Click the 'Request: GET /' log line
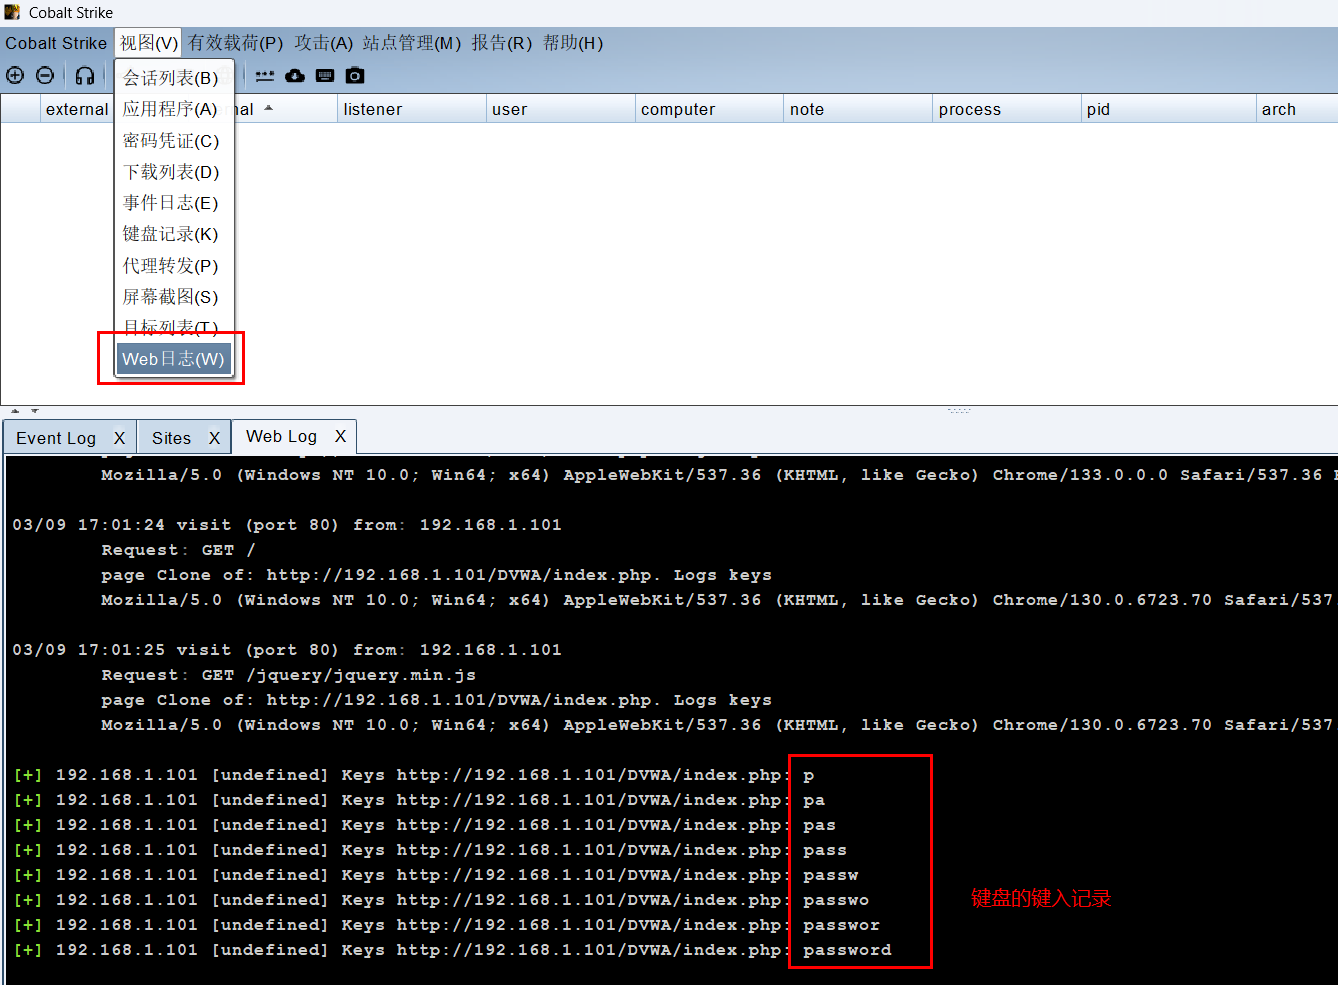The height and width of the screenshot is (985, 1338). pos(178,550)
